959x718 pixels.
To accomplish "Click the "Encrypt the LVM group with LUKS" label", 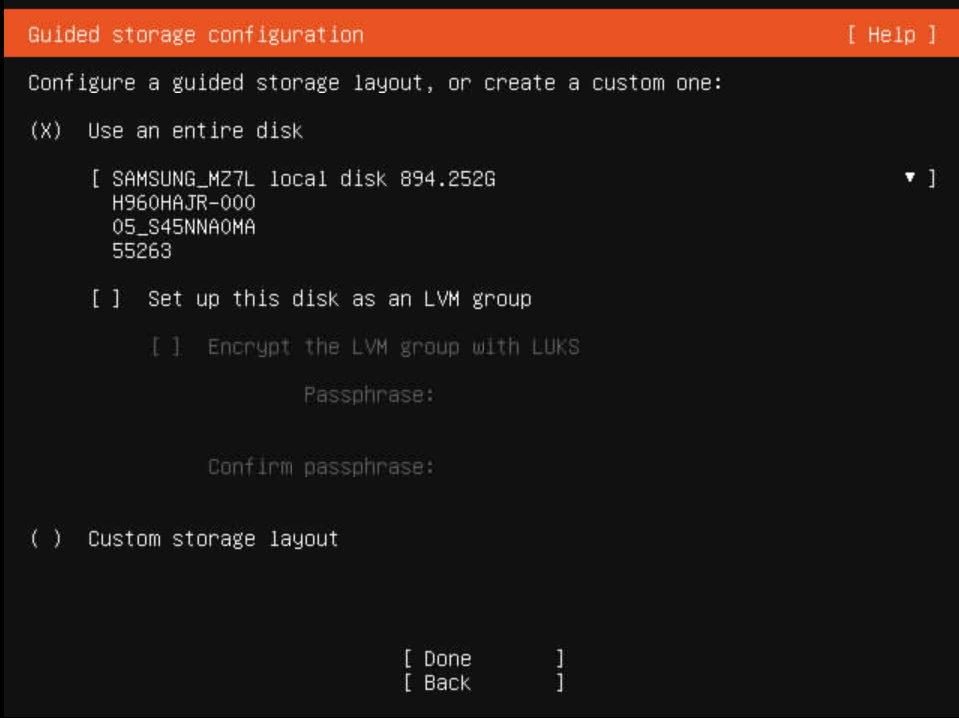I will point(393,347).
